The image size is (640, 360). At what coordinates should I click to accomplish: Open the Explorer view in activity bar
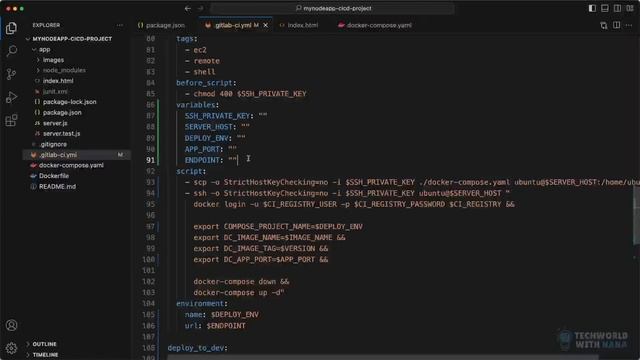click(x=11, y=28)
